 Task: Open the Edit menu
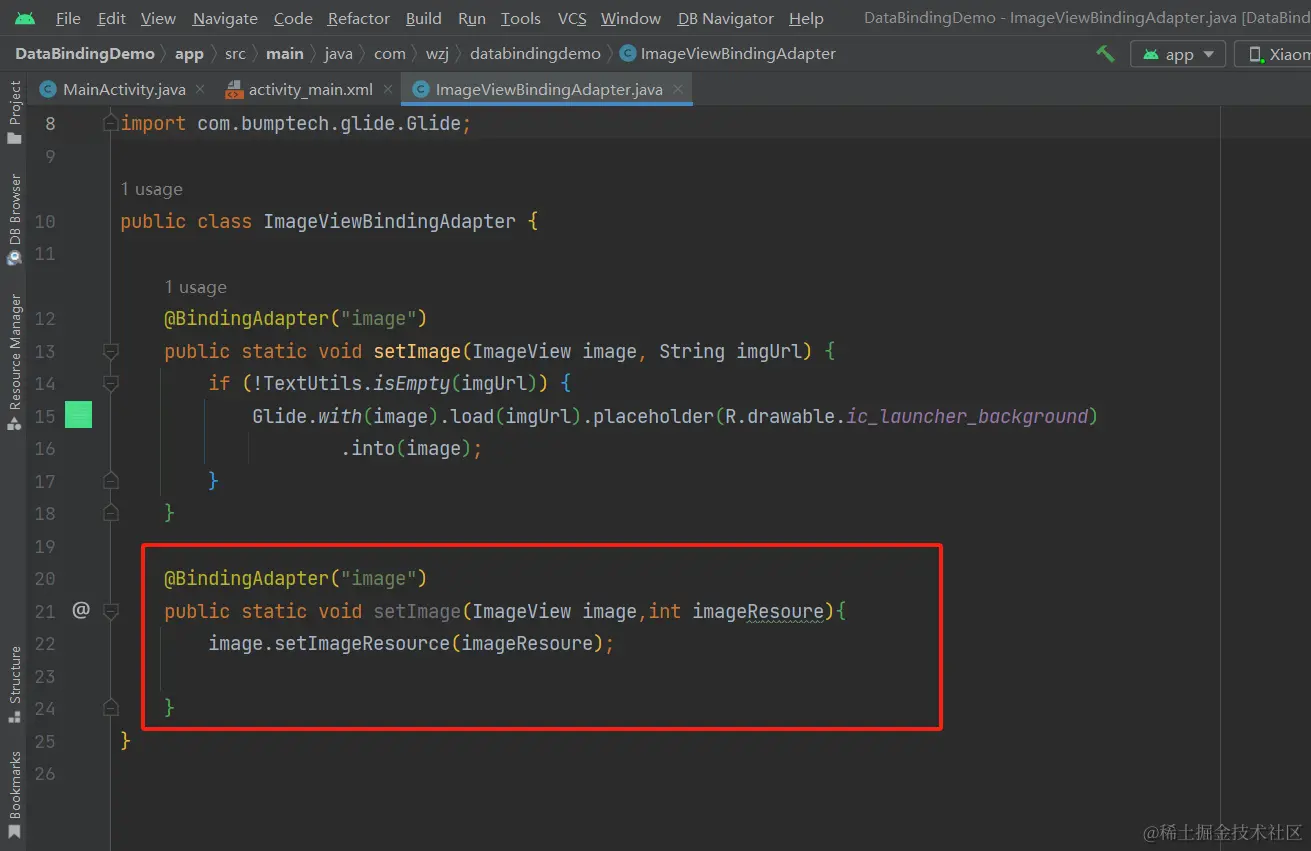click(112, 18)
